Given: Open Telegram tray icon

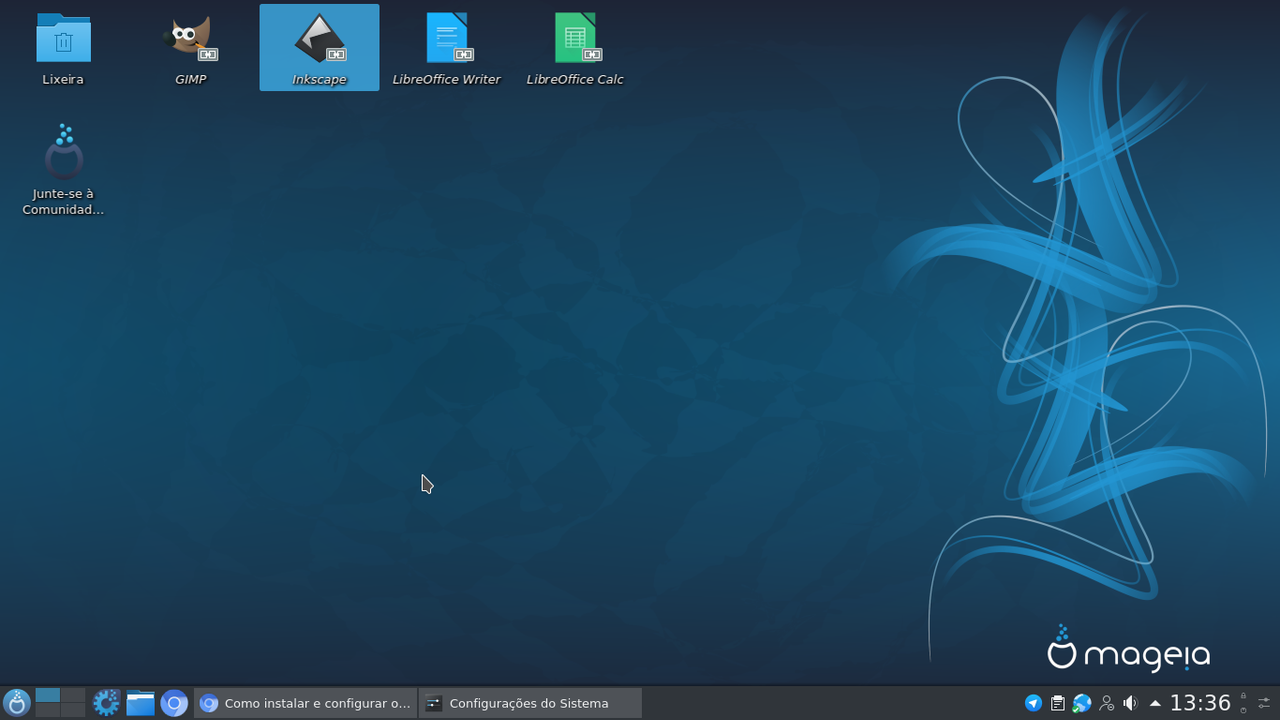Looking at the screenshot, I should click(1033, 703).
